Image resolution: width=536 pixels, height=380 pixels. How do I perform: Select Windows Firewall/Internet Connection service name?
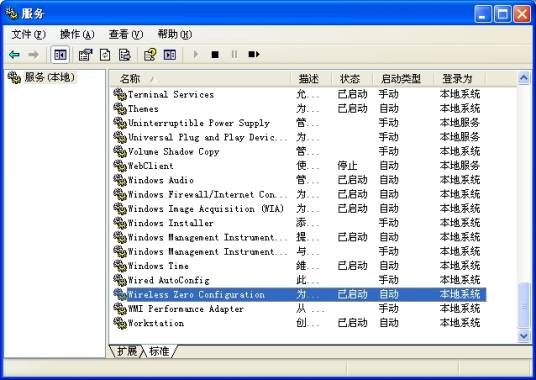[207, 194]
